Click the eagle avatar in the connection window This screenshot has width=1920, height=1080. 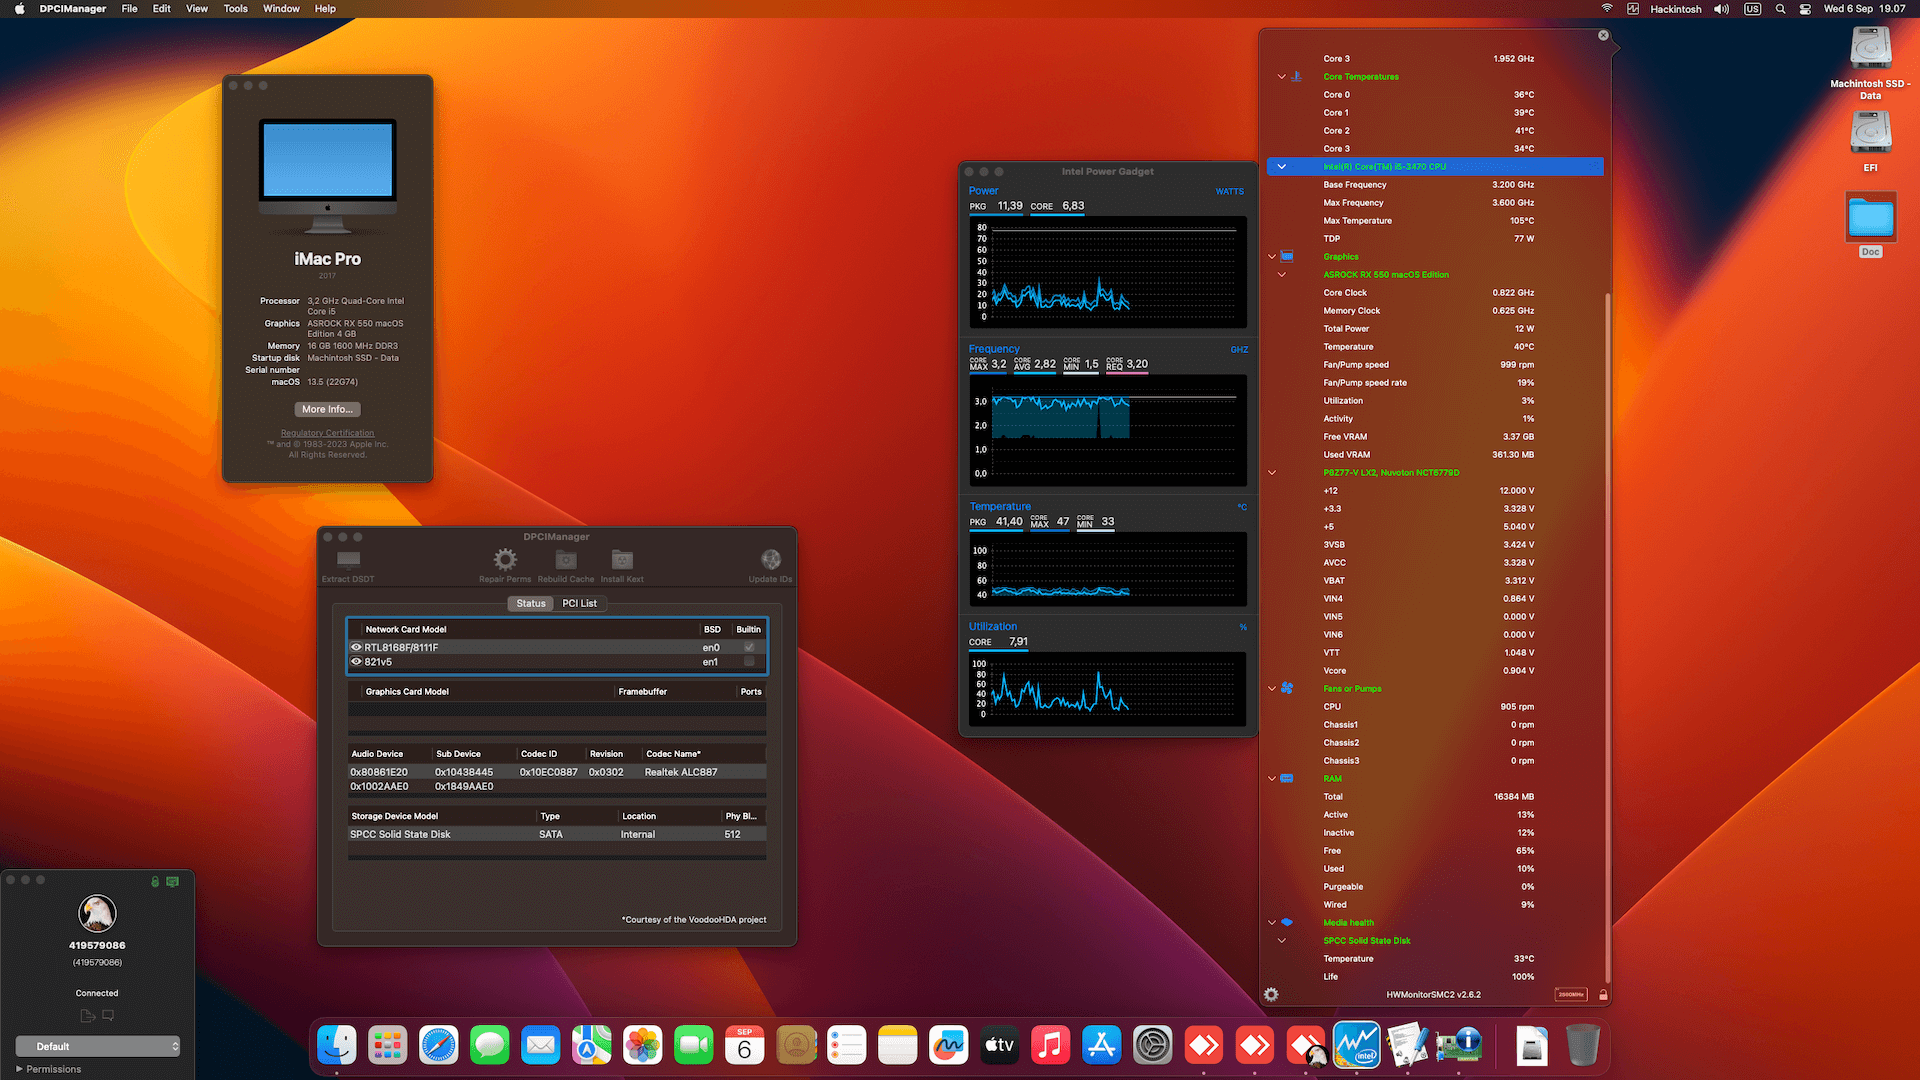(x=97, y=913)
